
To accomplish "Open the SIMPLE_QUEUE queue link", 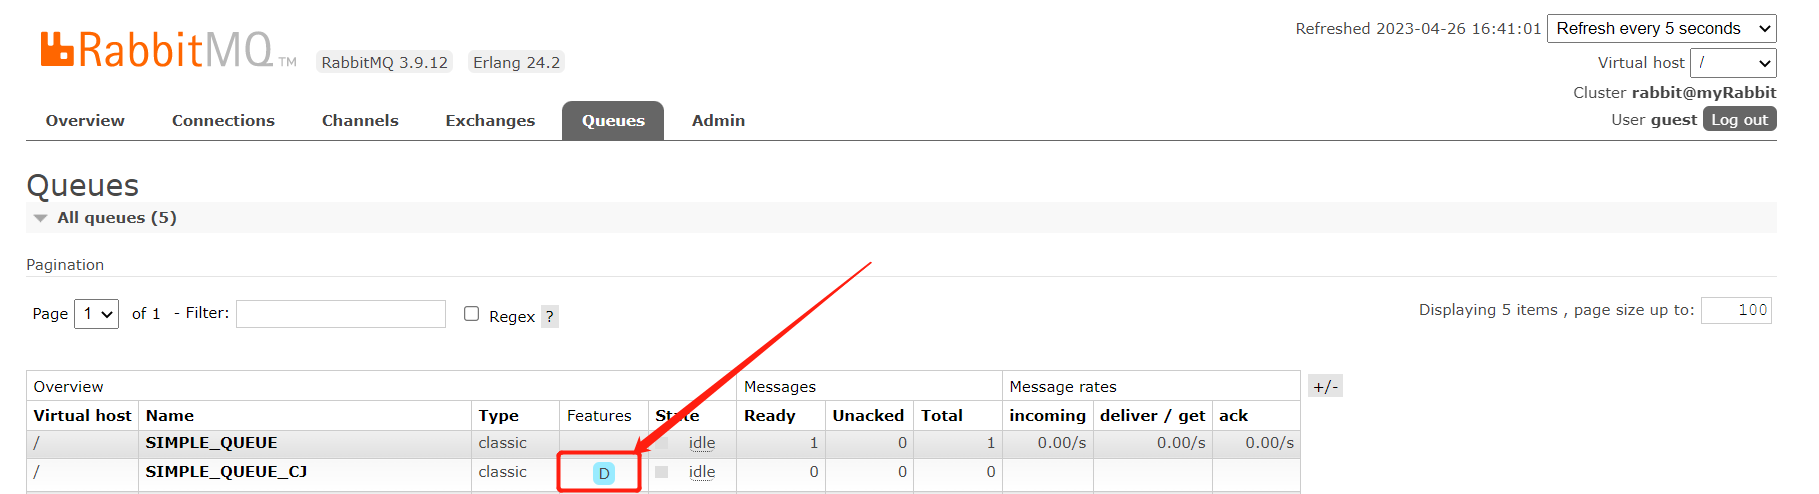I will pos(211,443).
